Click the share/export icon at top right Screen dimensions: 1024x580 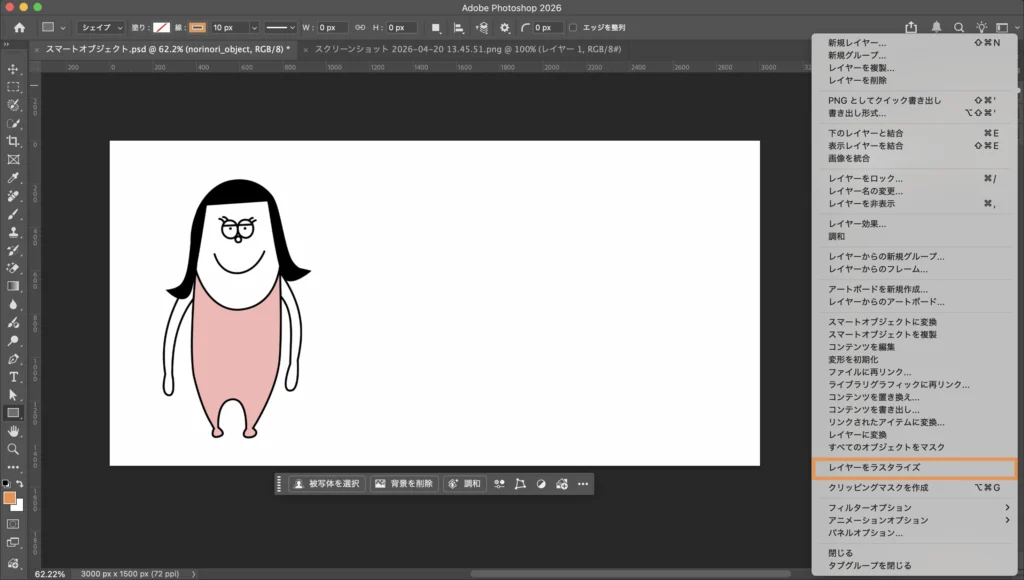click(x=911, y=27)
